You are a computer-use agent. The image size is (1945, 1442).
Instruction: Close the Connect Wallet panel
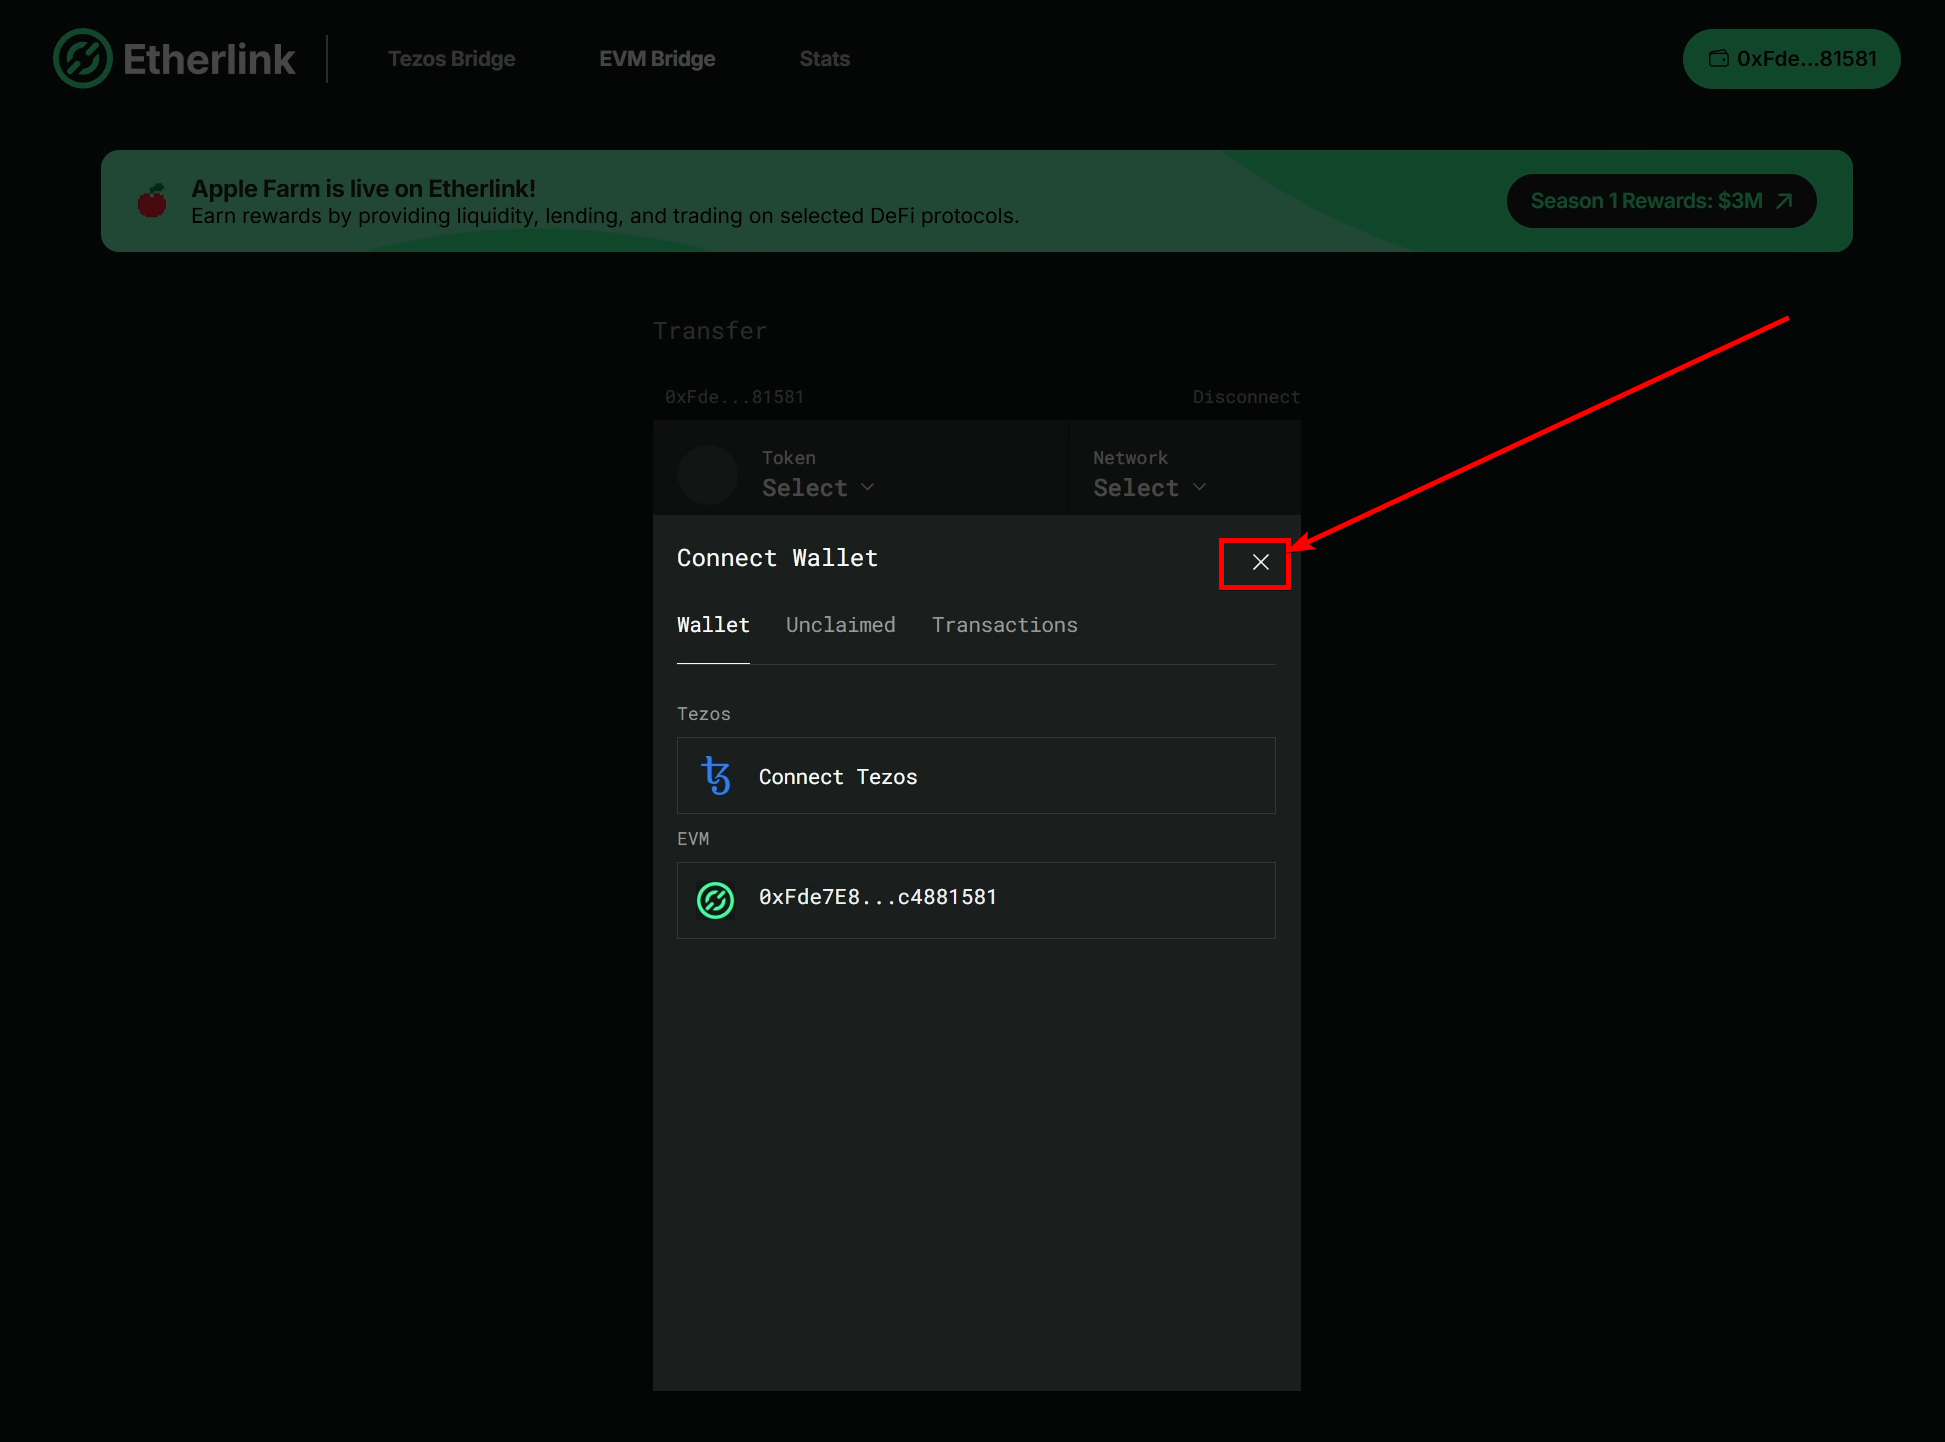1260,562
